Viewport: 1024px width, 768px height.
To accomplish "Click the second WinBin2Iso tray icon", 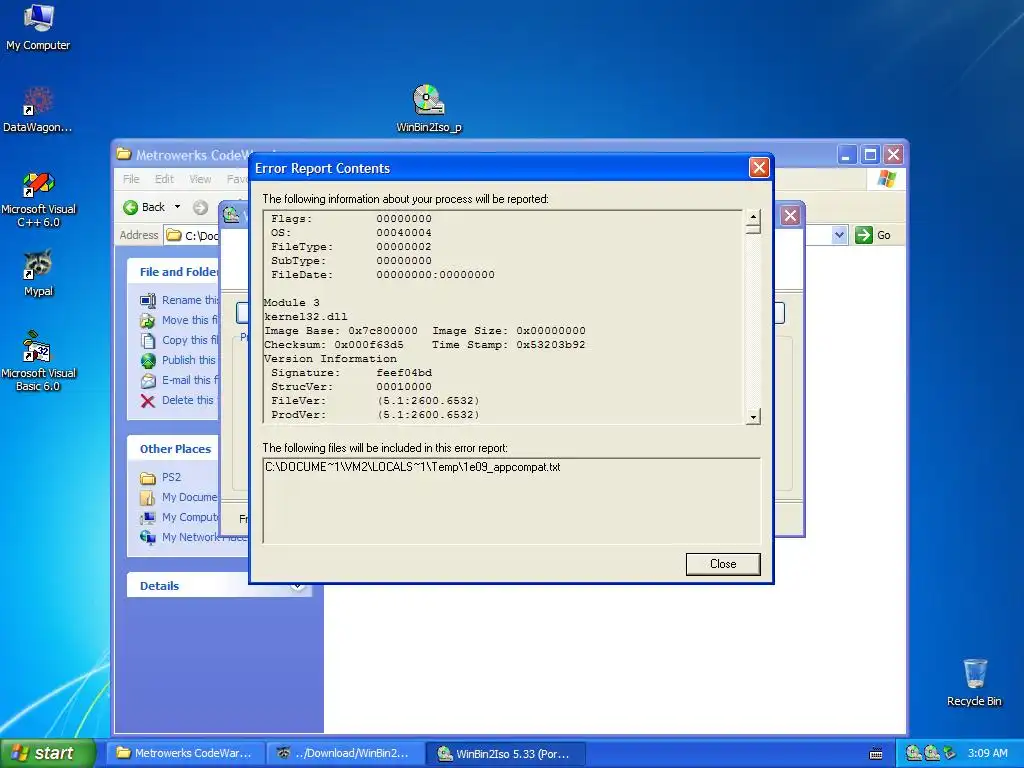I will click(x=931, y=753).
